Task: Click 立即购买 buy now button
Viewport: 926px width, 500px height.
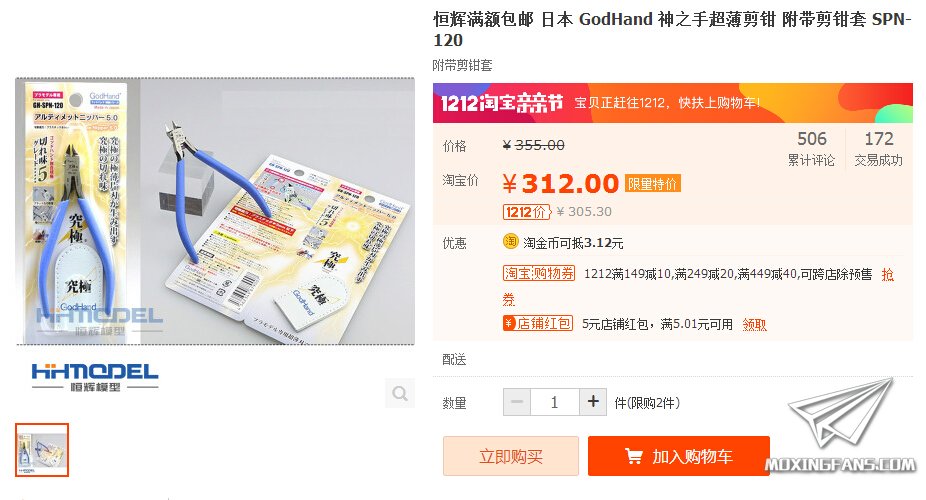Action: (511, 456)
